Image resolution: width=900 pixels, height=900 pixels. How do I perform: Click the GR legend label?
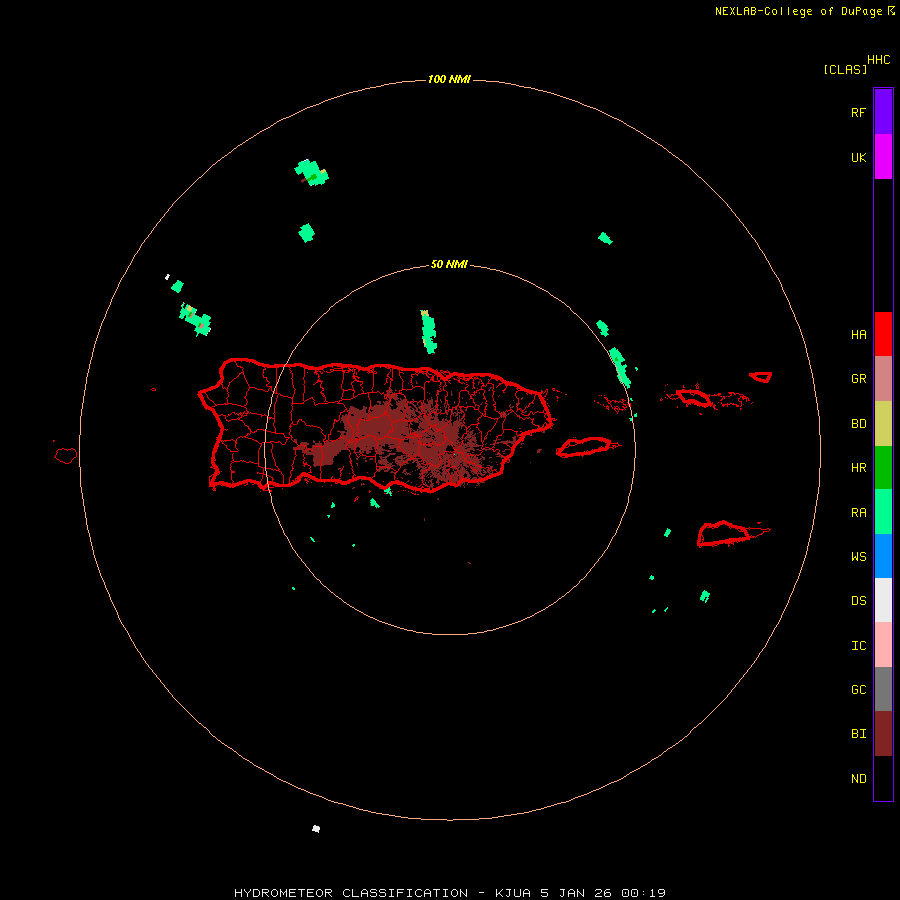click(858, 379)
